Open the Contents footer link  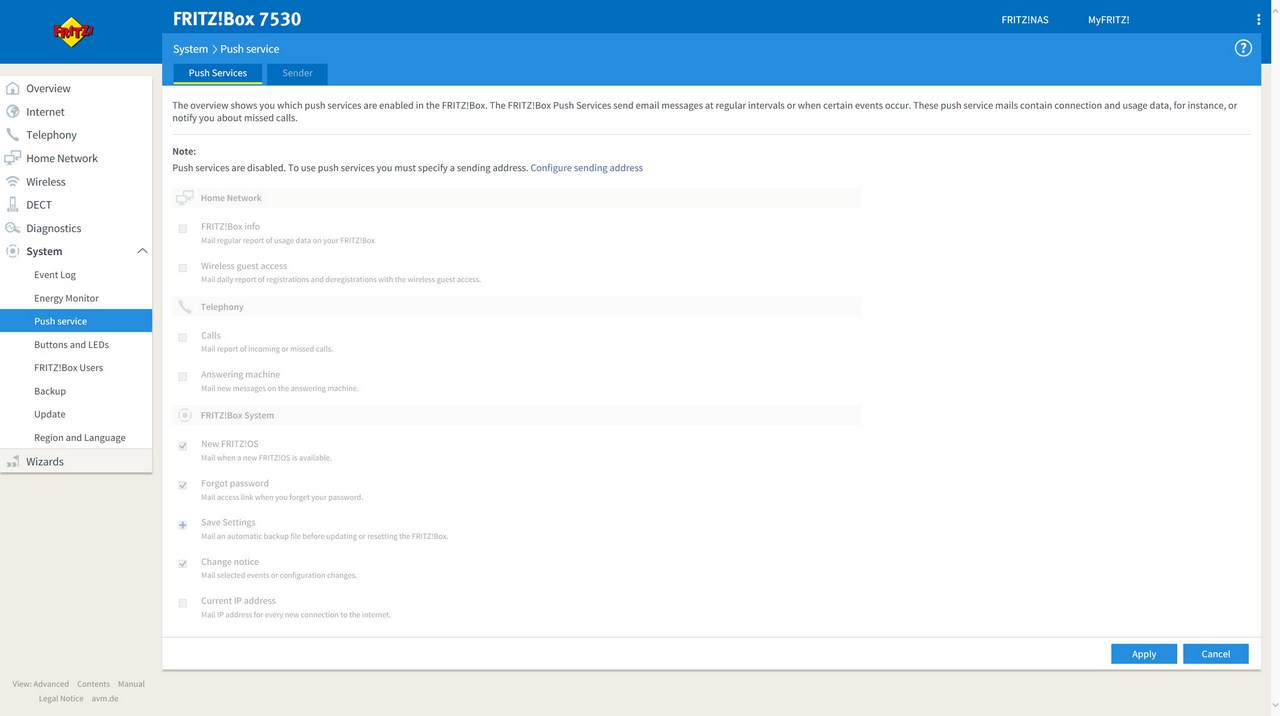click(94, 684)
